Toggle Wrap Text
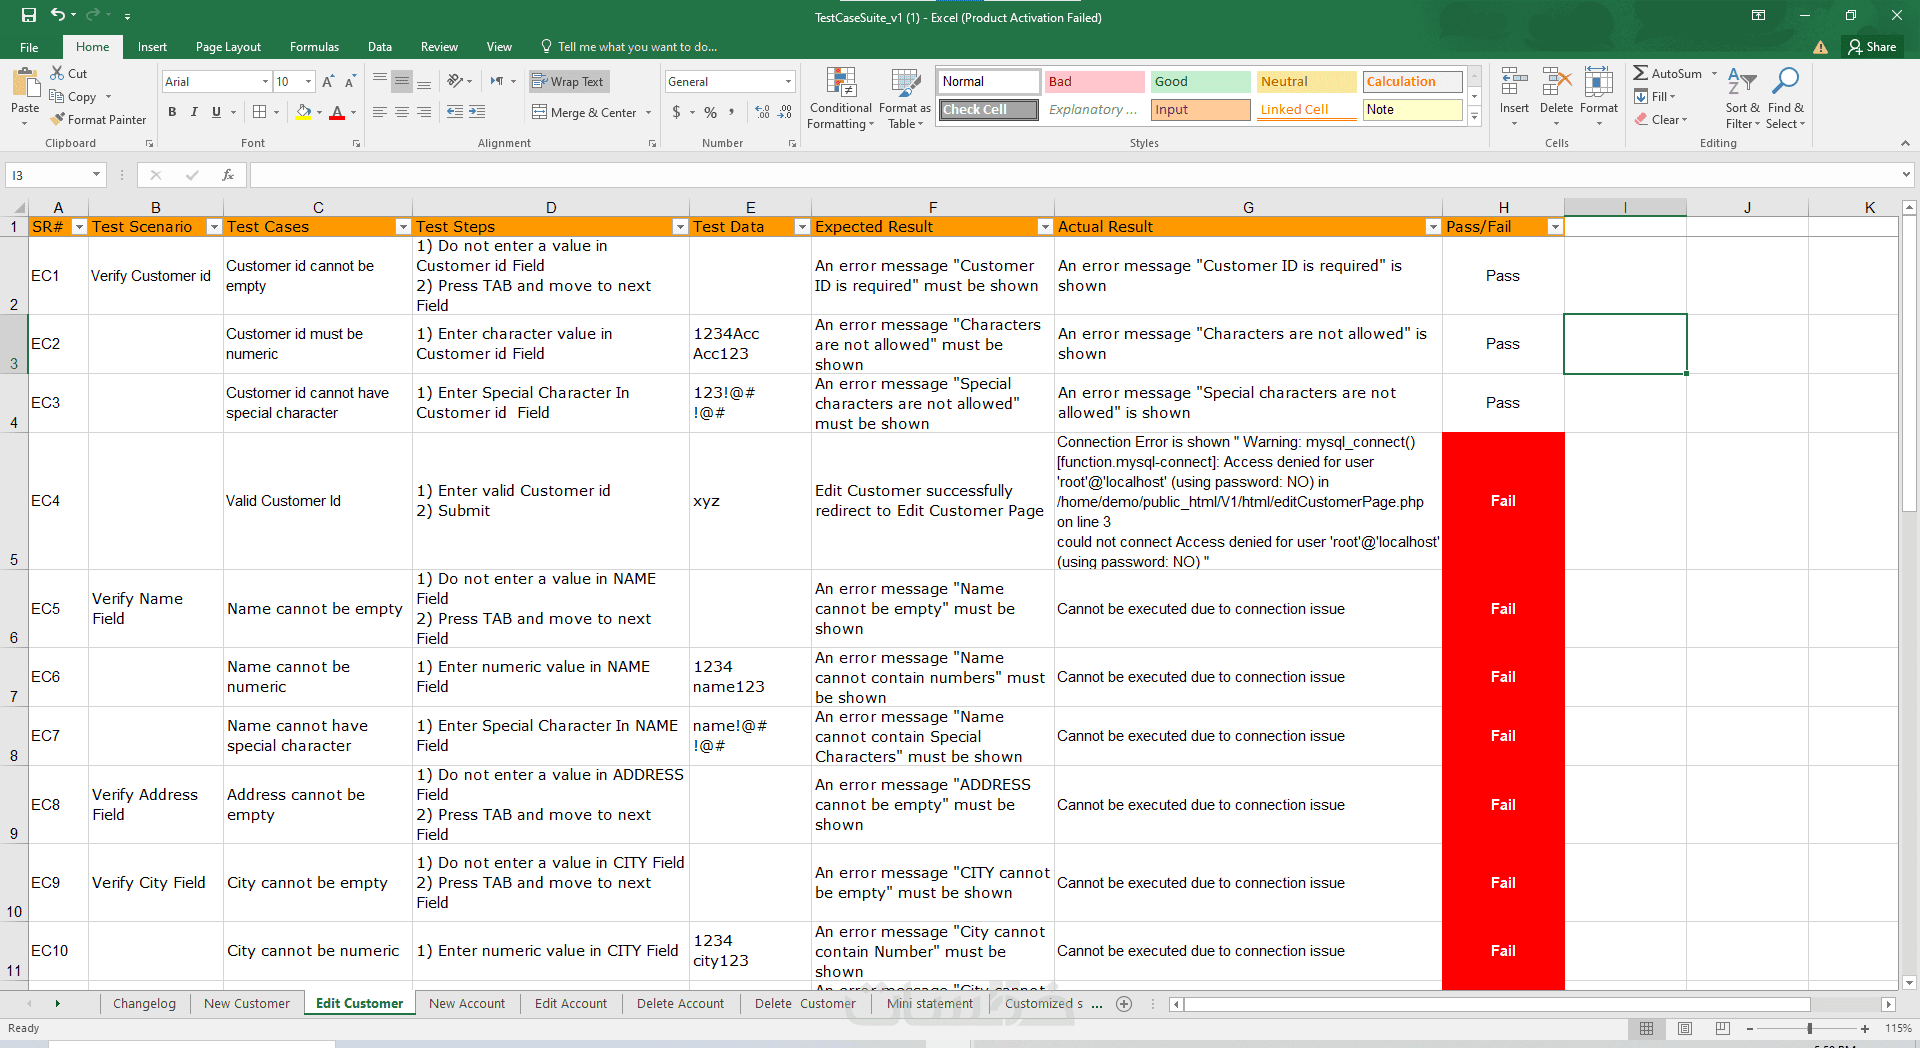This screenshot has height=1048, width=1920. (x=567, y=82)
